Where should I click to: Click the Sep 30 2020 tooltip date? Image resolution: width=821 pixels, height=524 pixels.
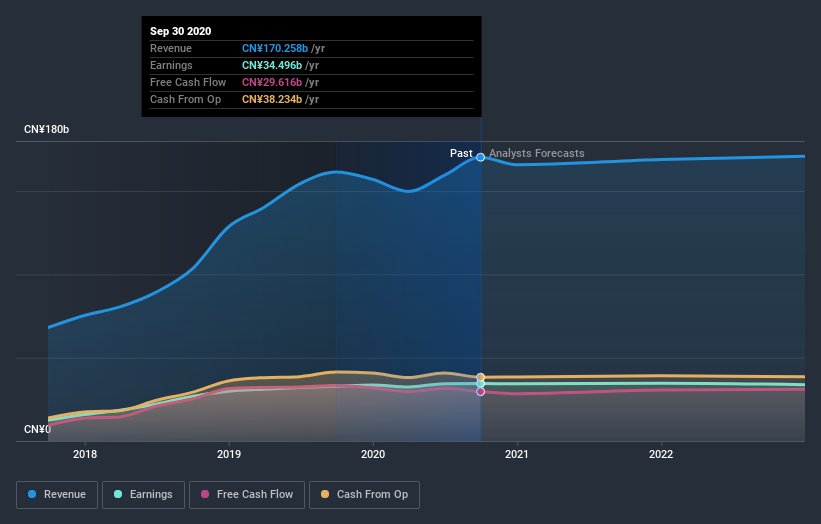[x=181, y=31]
